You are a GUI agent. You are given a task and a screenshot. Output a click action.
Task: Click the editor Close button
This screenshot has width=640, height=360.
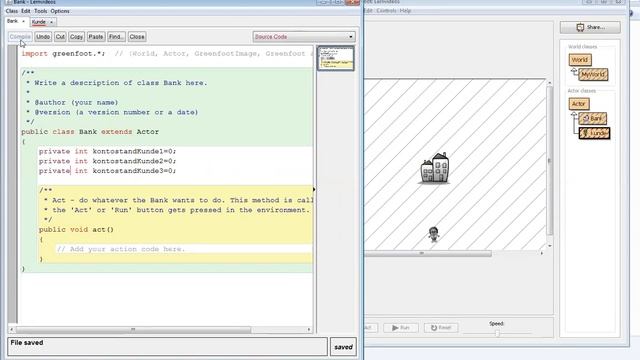137,37
